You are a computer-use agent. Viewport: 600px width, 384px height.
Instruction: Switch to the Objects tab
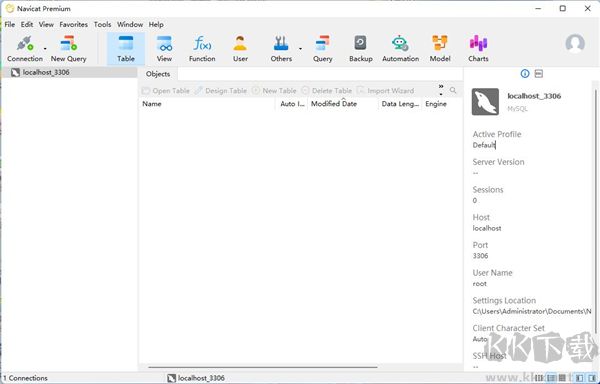[158, 74]
